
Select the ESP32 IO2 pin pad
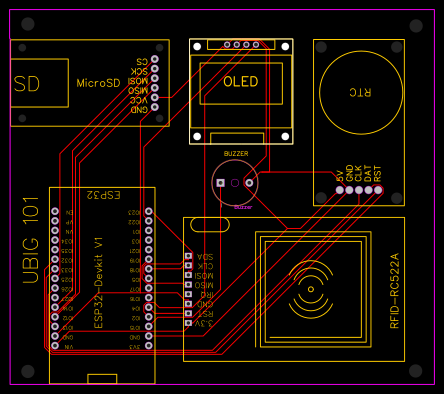[149, 317]
